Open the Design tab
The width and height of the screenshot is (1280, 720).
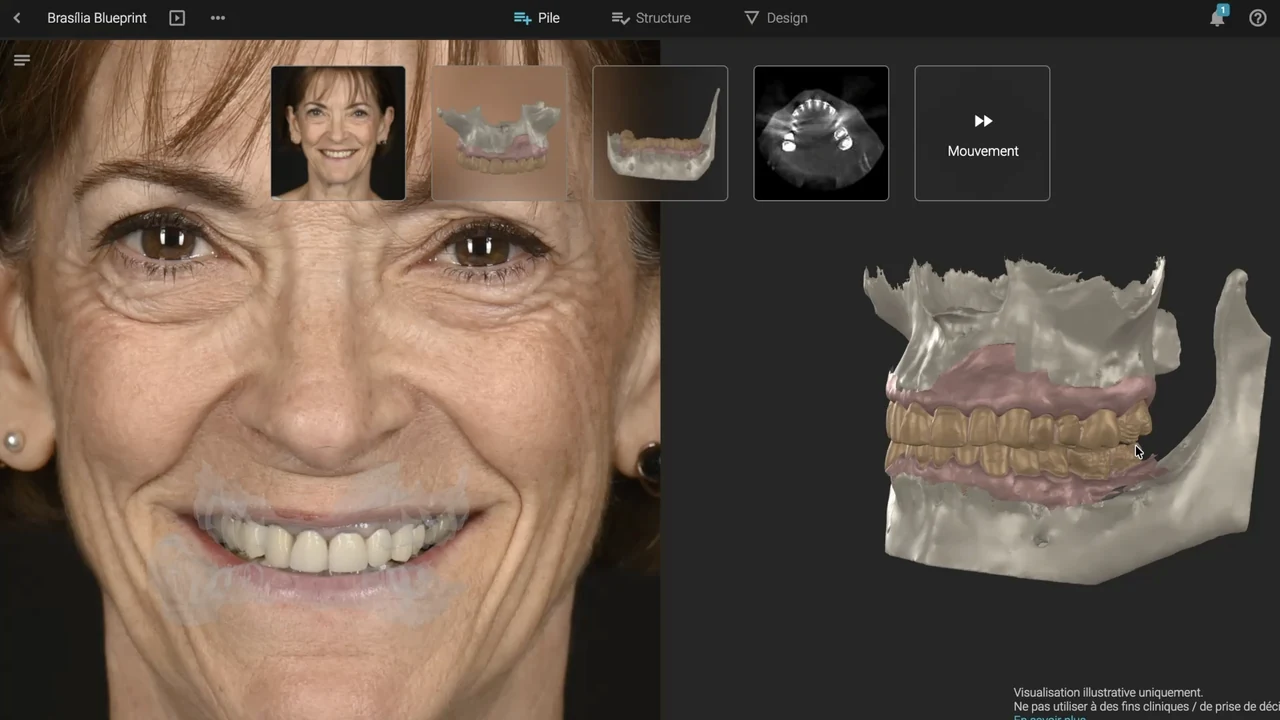point(776,18)
